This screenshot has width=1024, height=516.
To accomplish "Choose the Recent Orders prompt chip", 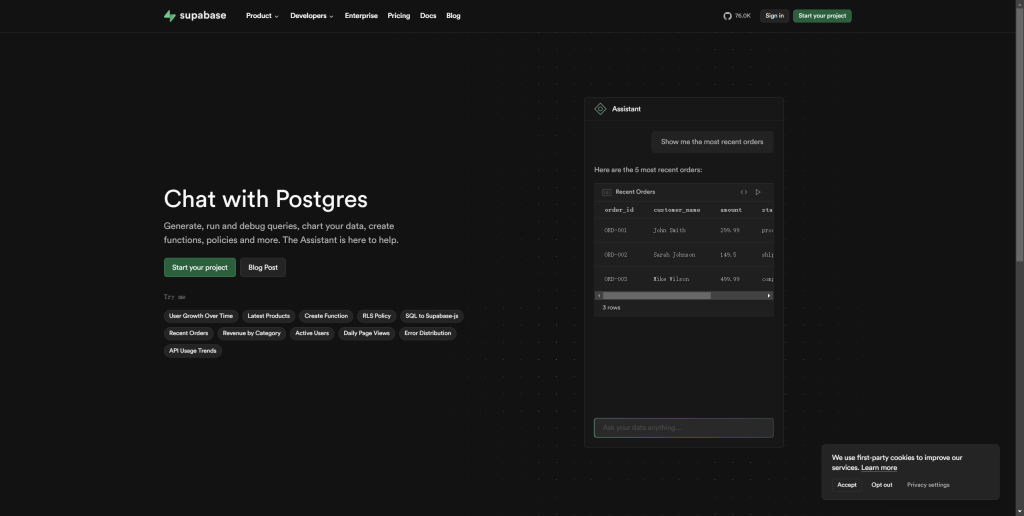I will click(189, 333).
